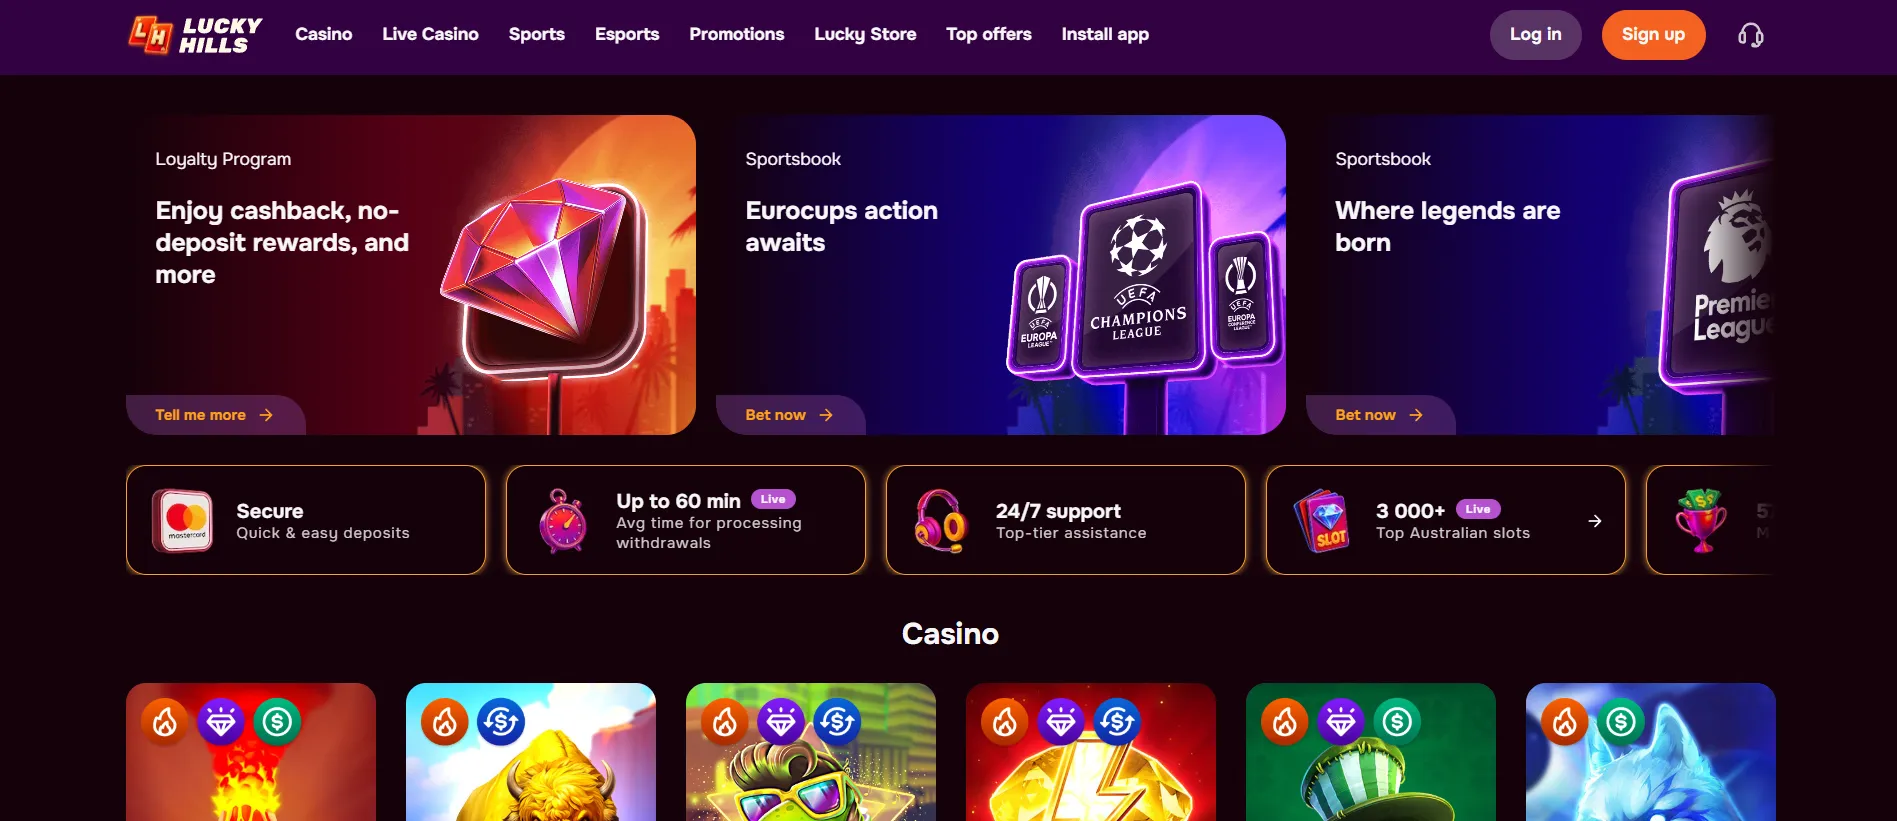1897x821 pixels.
Task: Open the buffalo game thumbnail
Action: pyautogui.click(x=531, y=752)
